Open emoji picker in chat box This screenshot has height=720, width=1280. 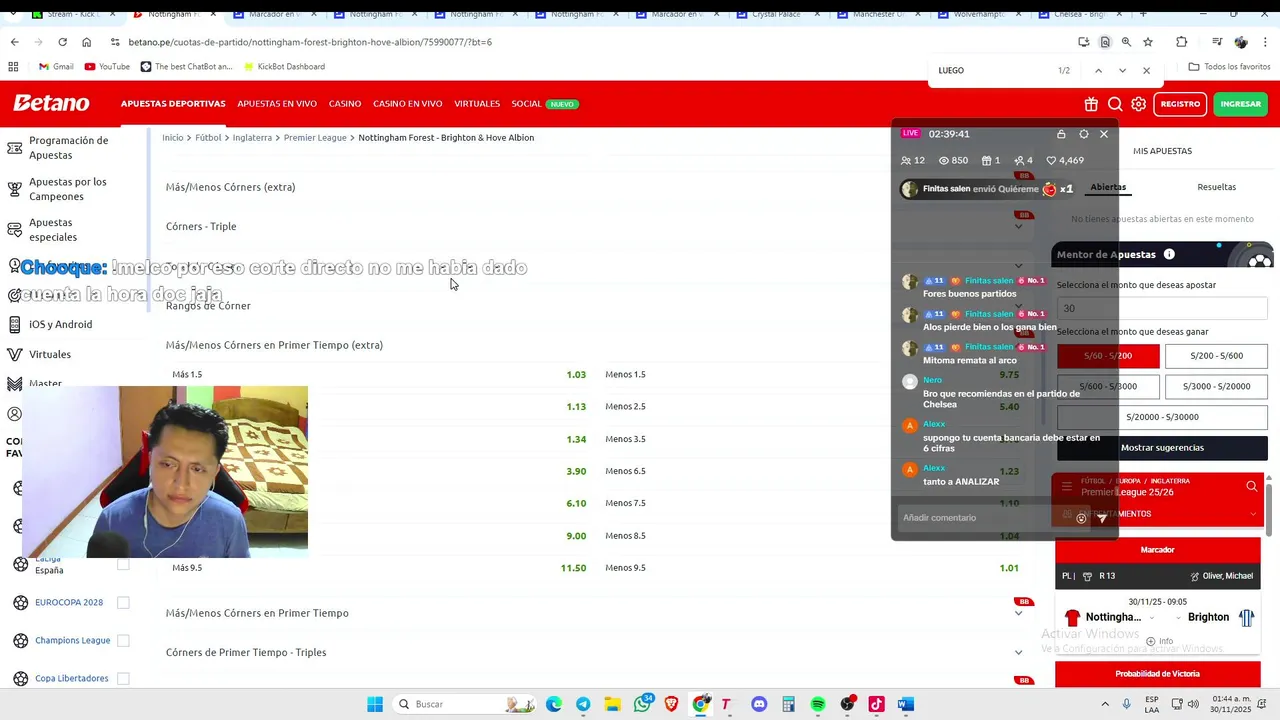(x=1081, y=518)
